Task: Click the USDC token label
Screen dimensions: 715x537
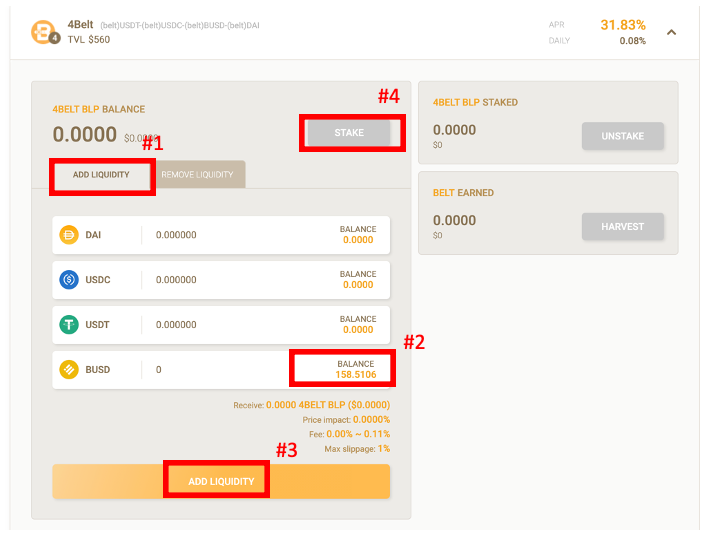Action: pyautogui.click(x=98, y=279)
